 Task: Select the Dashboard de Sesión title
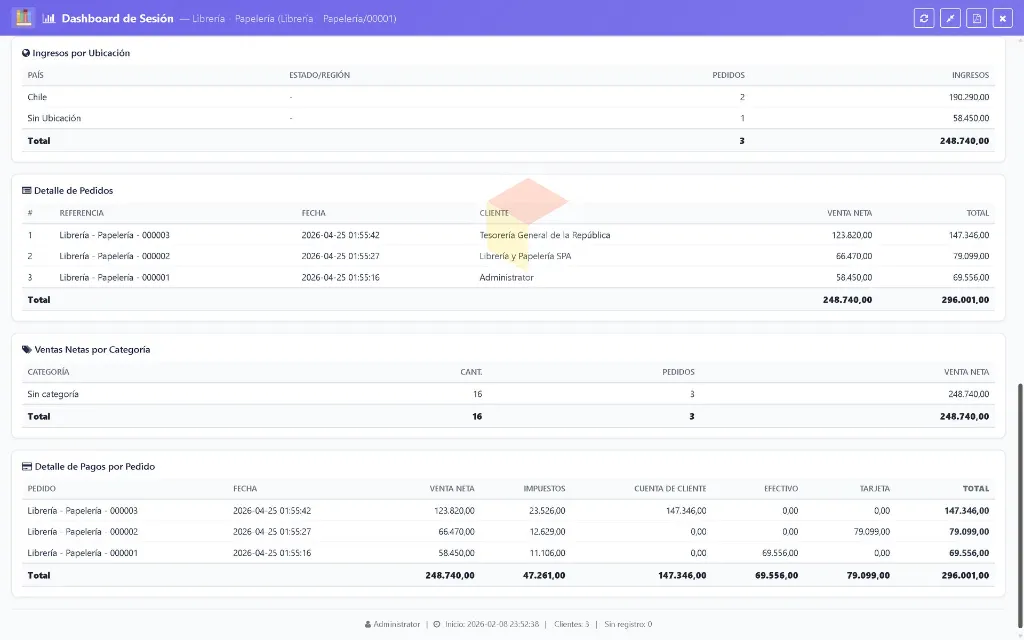point(118,18)
